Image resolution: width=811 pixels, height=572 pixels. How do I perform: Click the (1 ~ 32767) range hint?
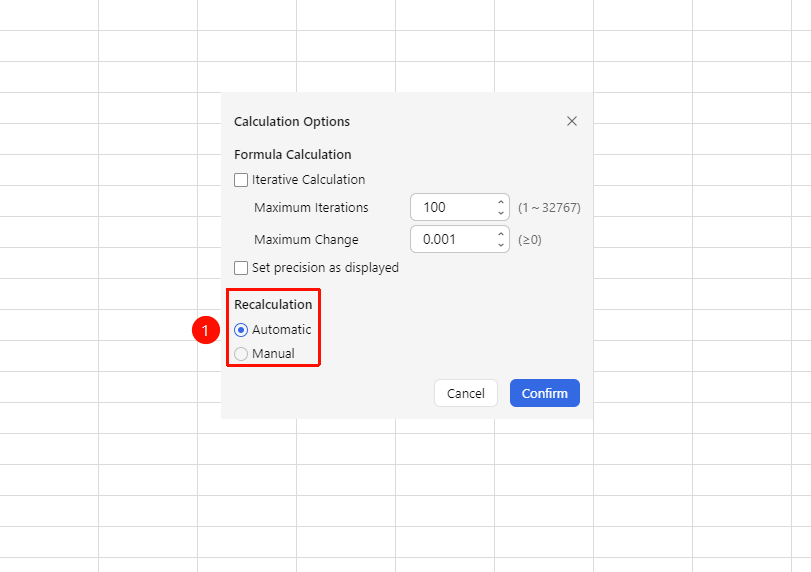(549, 208)
